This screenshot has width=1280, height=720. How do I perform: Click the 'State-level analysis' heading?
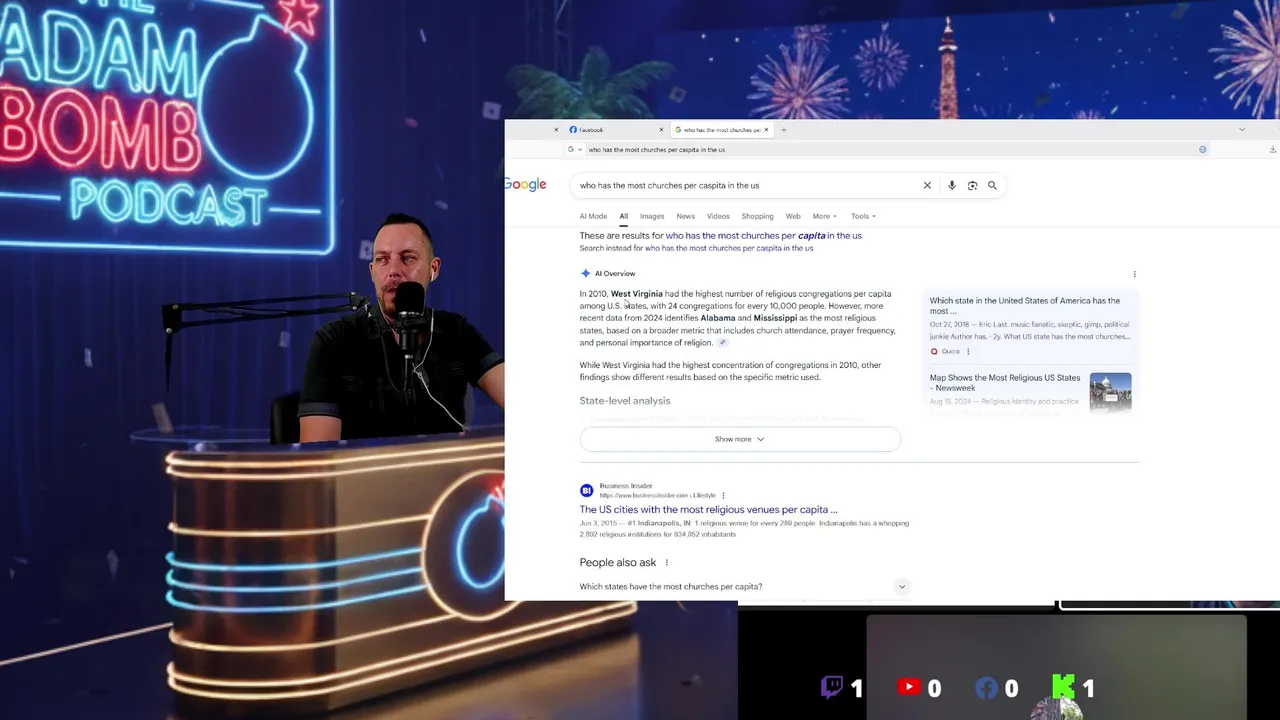coord(625,401)
